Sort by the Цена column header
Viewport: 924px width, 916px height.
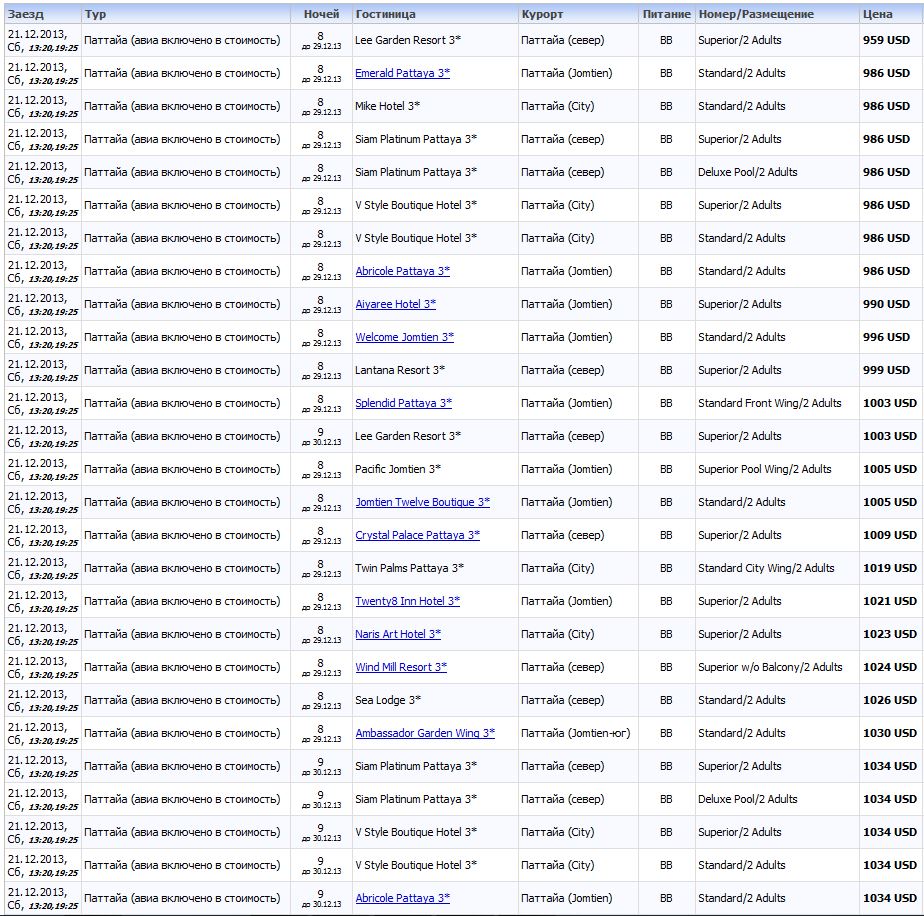tap(878, 14)
